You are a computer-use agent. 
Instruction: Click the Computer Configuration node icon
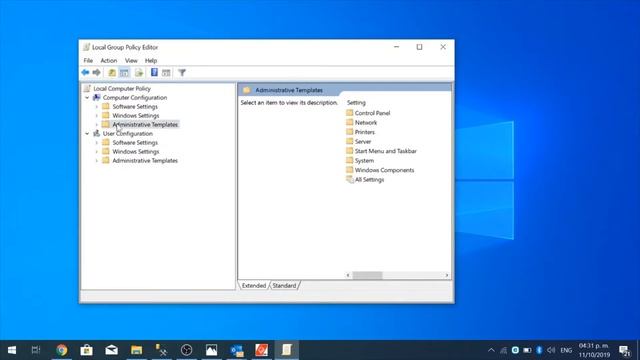97,97
